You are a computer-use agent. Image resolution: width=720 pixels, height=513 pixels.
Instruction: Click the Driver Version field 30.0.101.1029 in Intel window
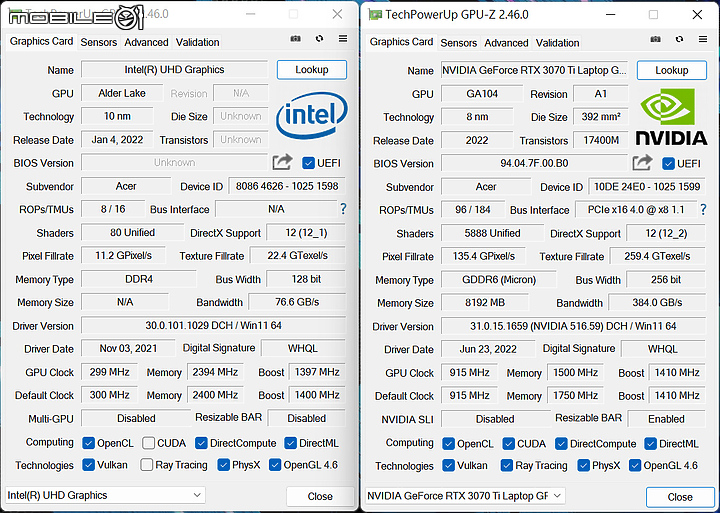214,326
